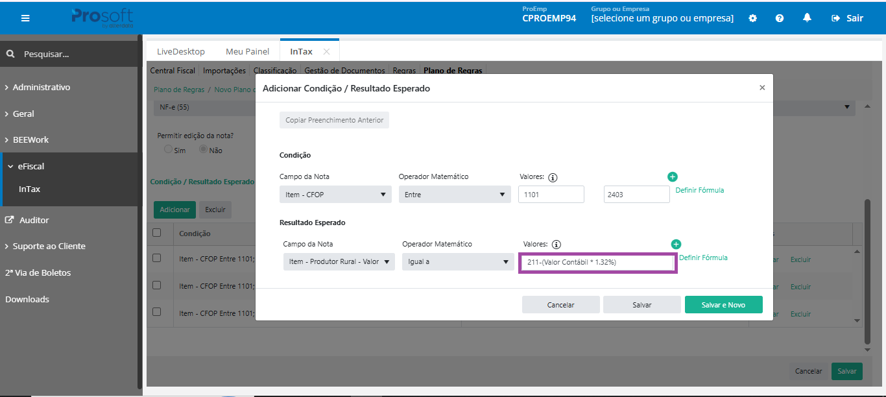This screenshot has width=886, height=397.
Task: Open the hamburger menu in the top bar
Action: 25,18
